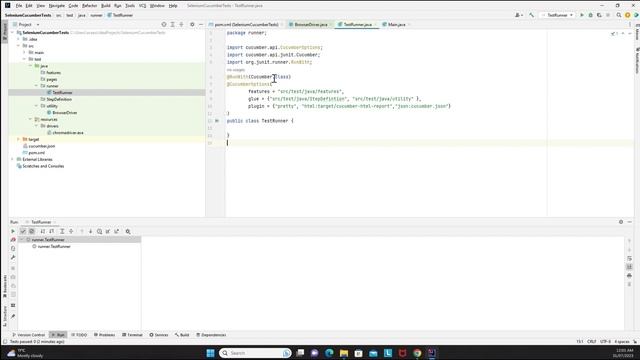The image size is (640, 360).
Task: Open Search Everywhere magnifier in top toolbar
Action: coord(619,15)
